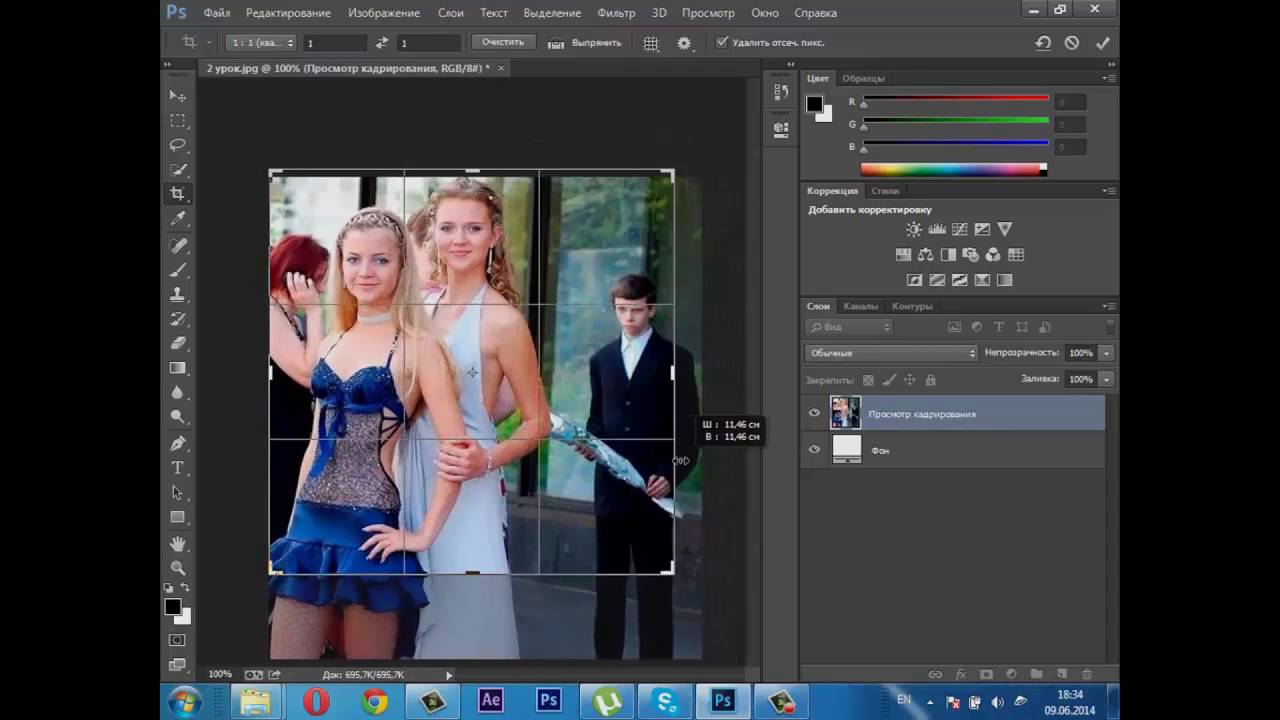Open the layer blending mode dropdown

[x=891, y=353]
